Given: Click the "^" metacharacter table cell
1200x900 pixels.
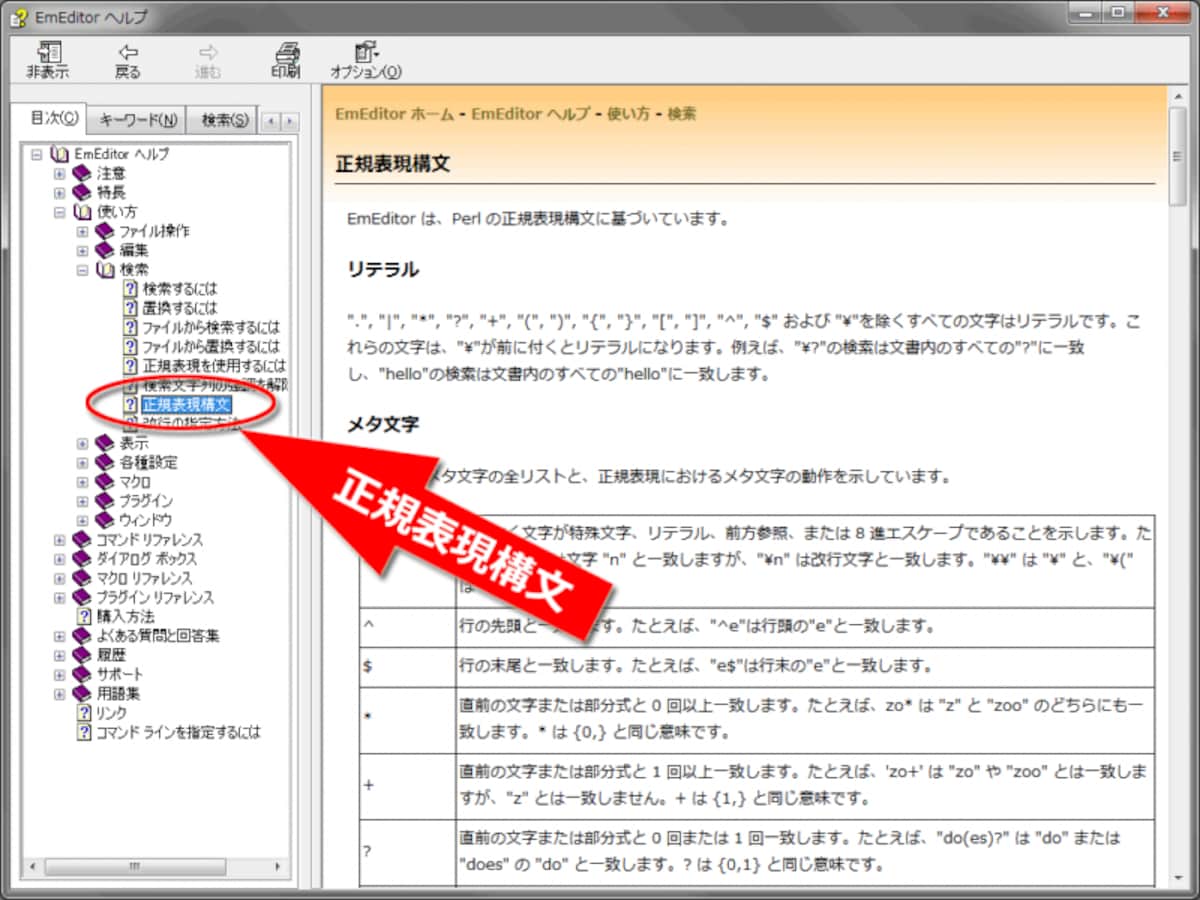Looking at the screenshot, I should [408, 627].
